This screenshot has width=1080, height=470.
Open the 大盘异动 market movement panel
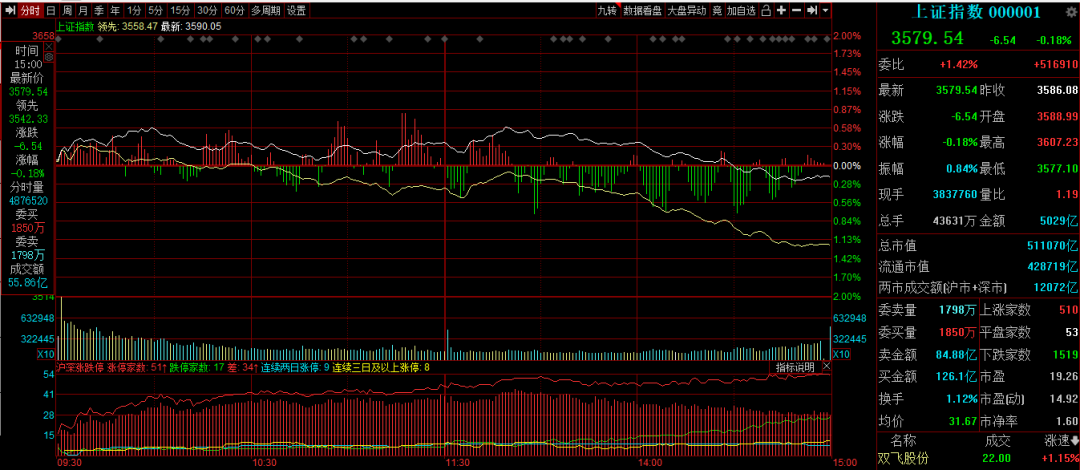[687, 10]
